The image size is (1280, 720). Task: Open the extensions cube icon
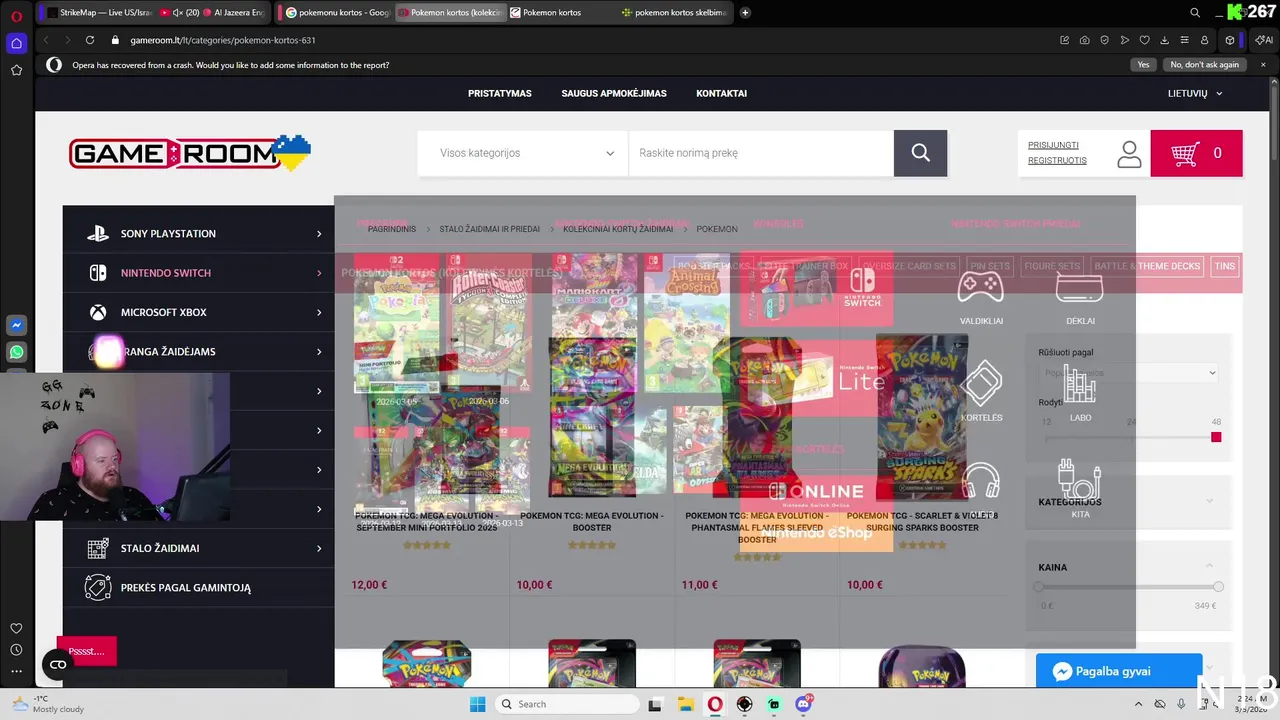[1230, 40]
